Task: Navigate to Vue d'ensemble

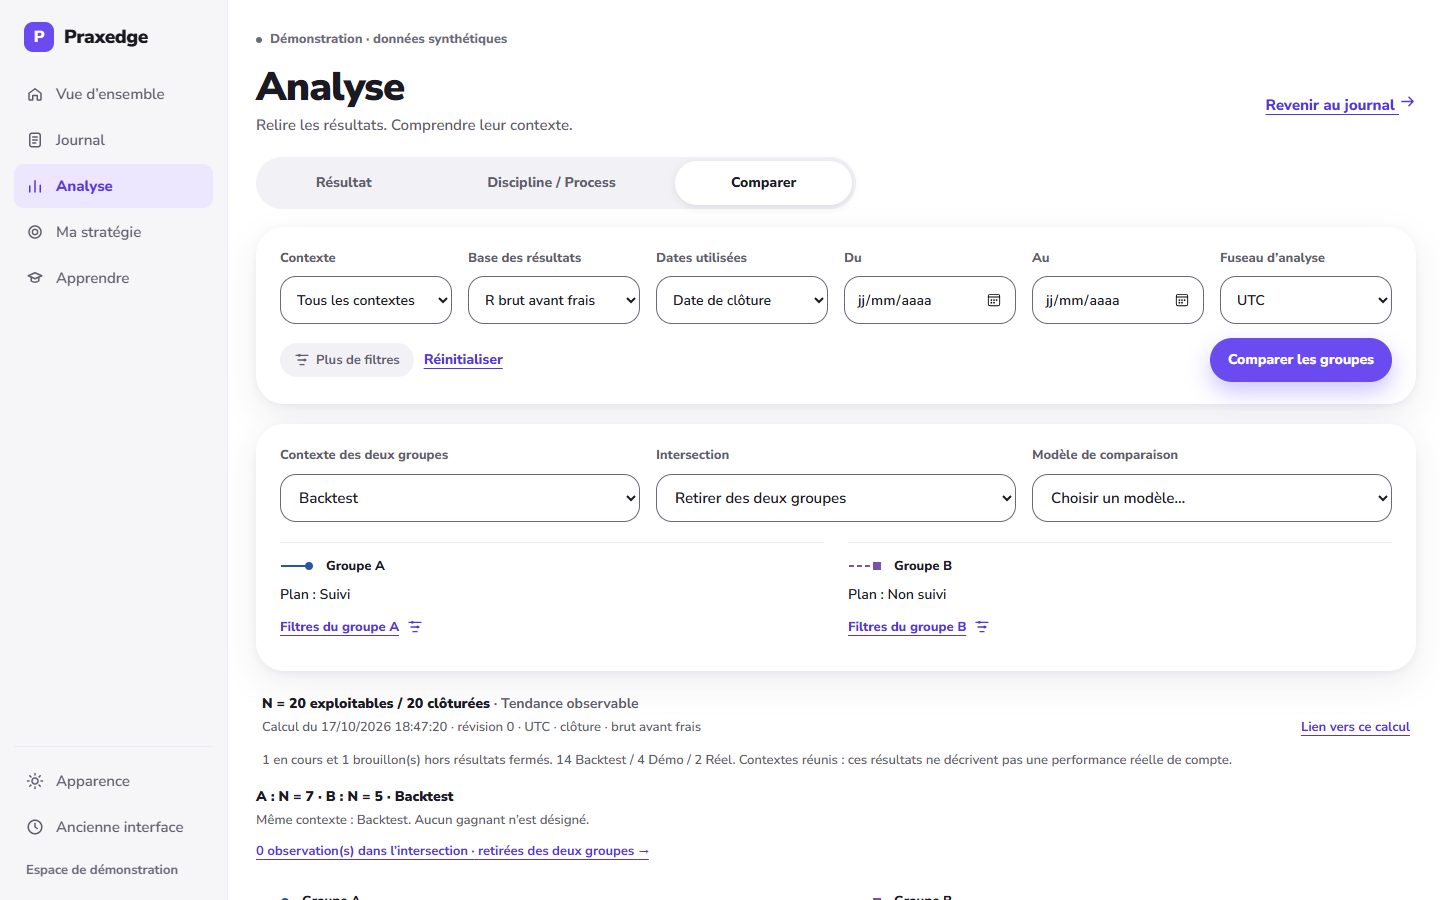Action: (x=113, y=94)
